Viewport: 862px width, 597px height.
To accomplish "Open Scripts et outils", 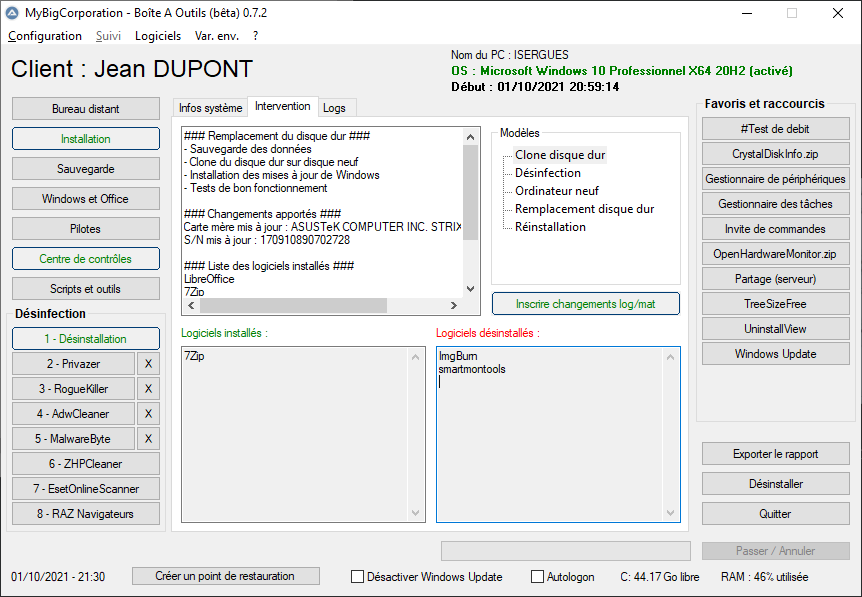I will click(86, 289).
